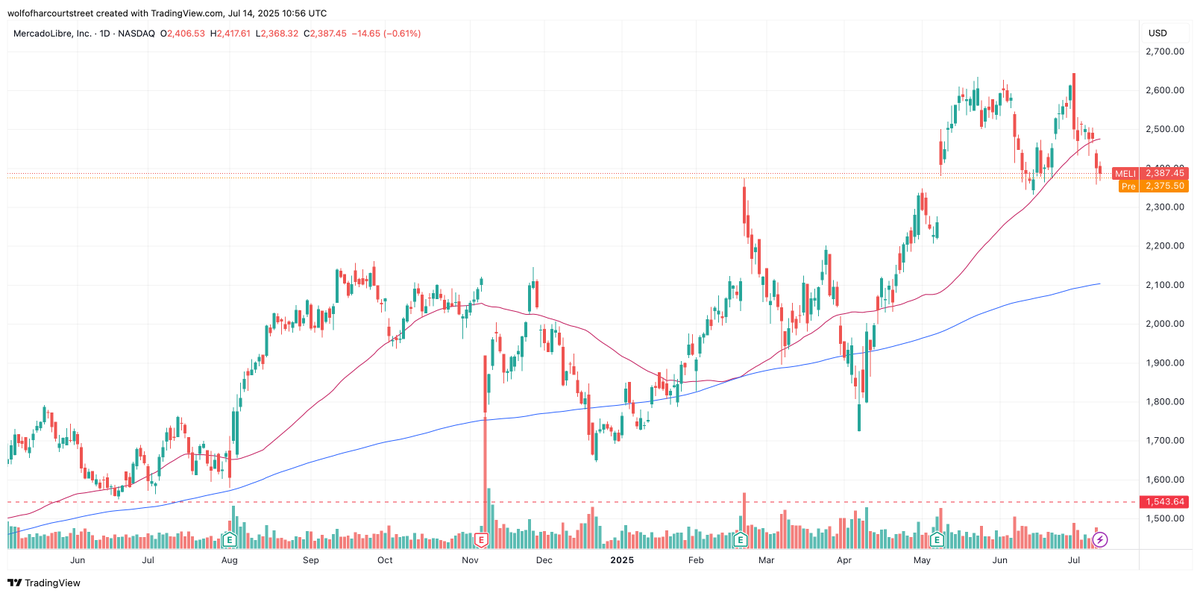
Task: Click the 1,500.00 price axis label
Action: 1165,519
